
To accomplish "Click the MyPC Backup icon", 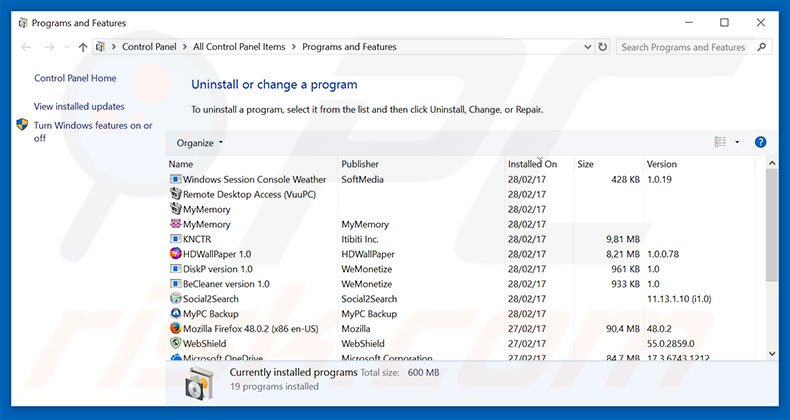I will coord(175,313).
